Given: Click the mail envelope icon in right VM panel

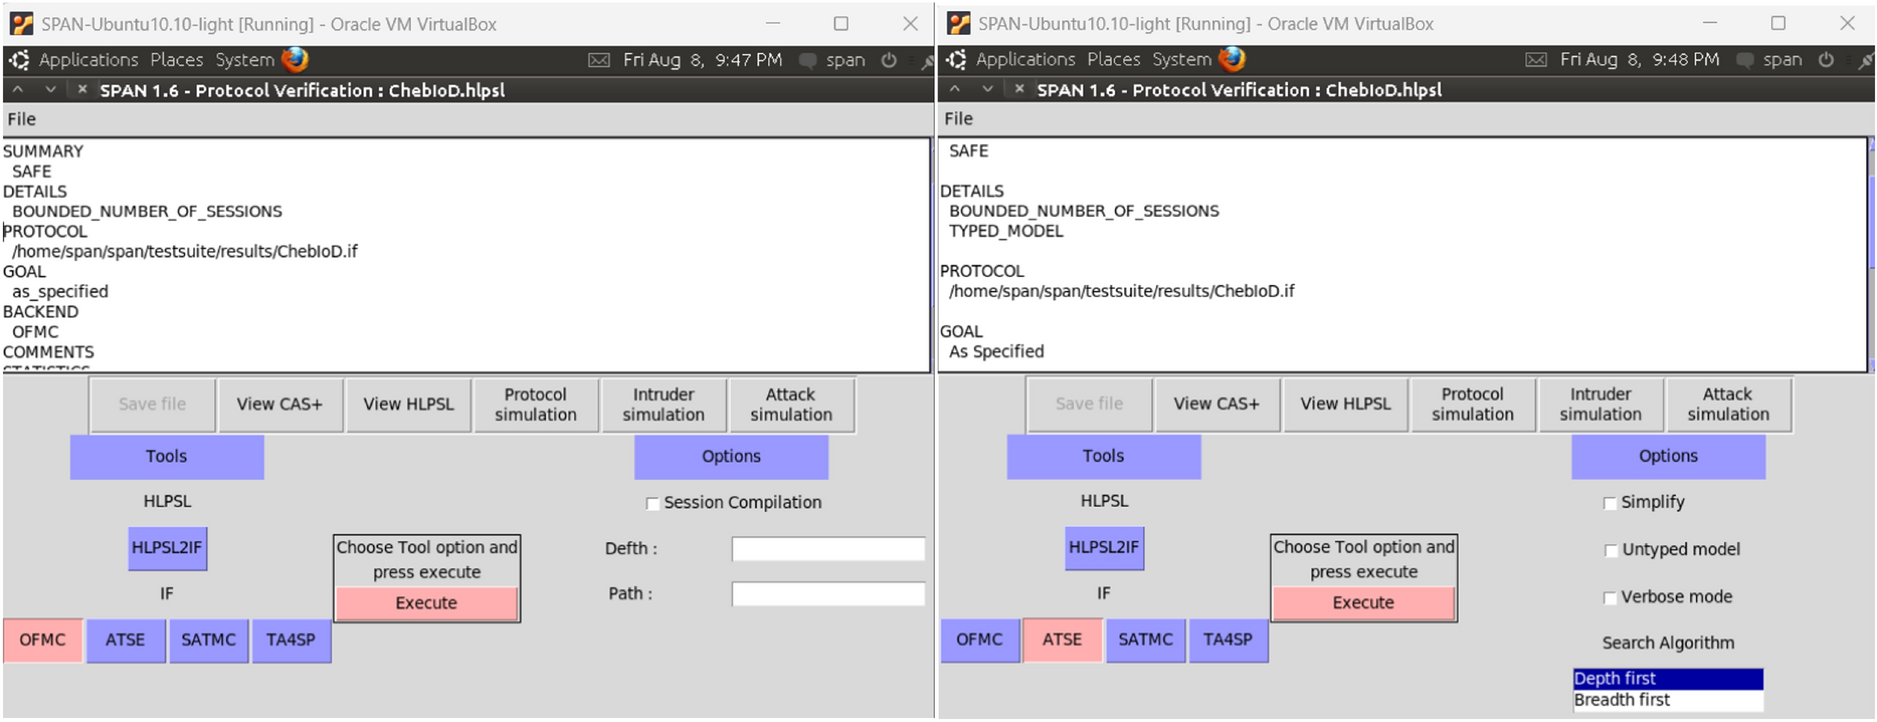Looking at the screenshot, I should (1535, 60).
